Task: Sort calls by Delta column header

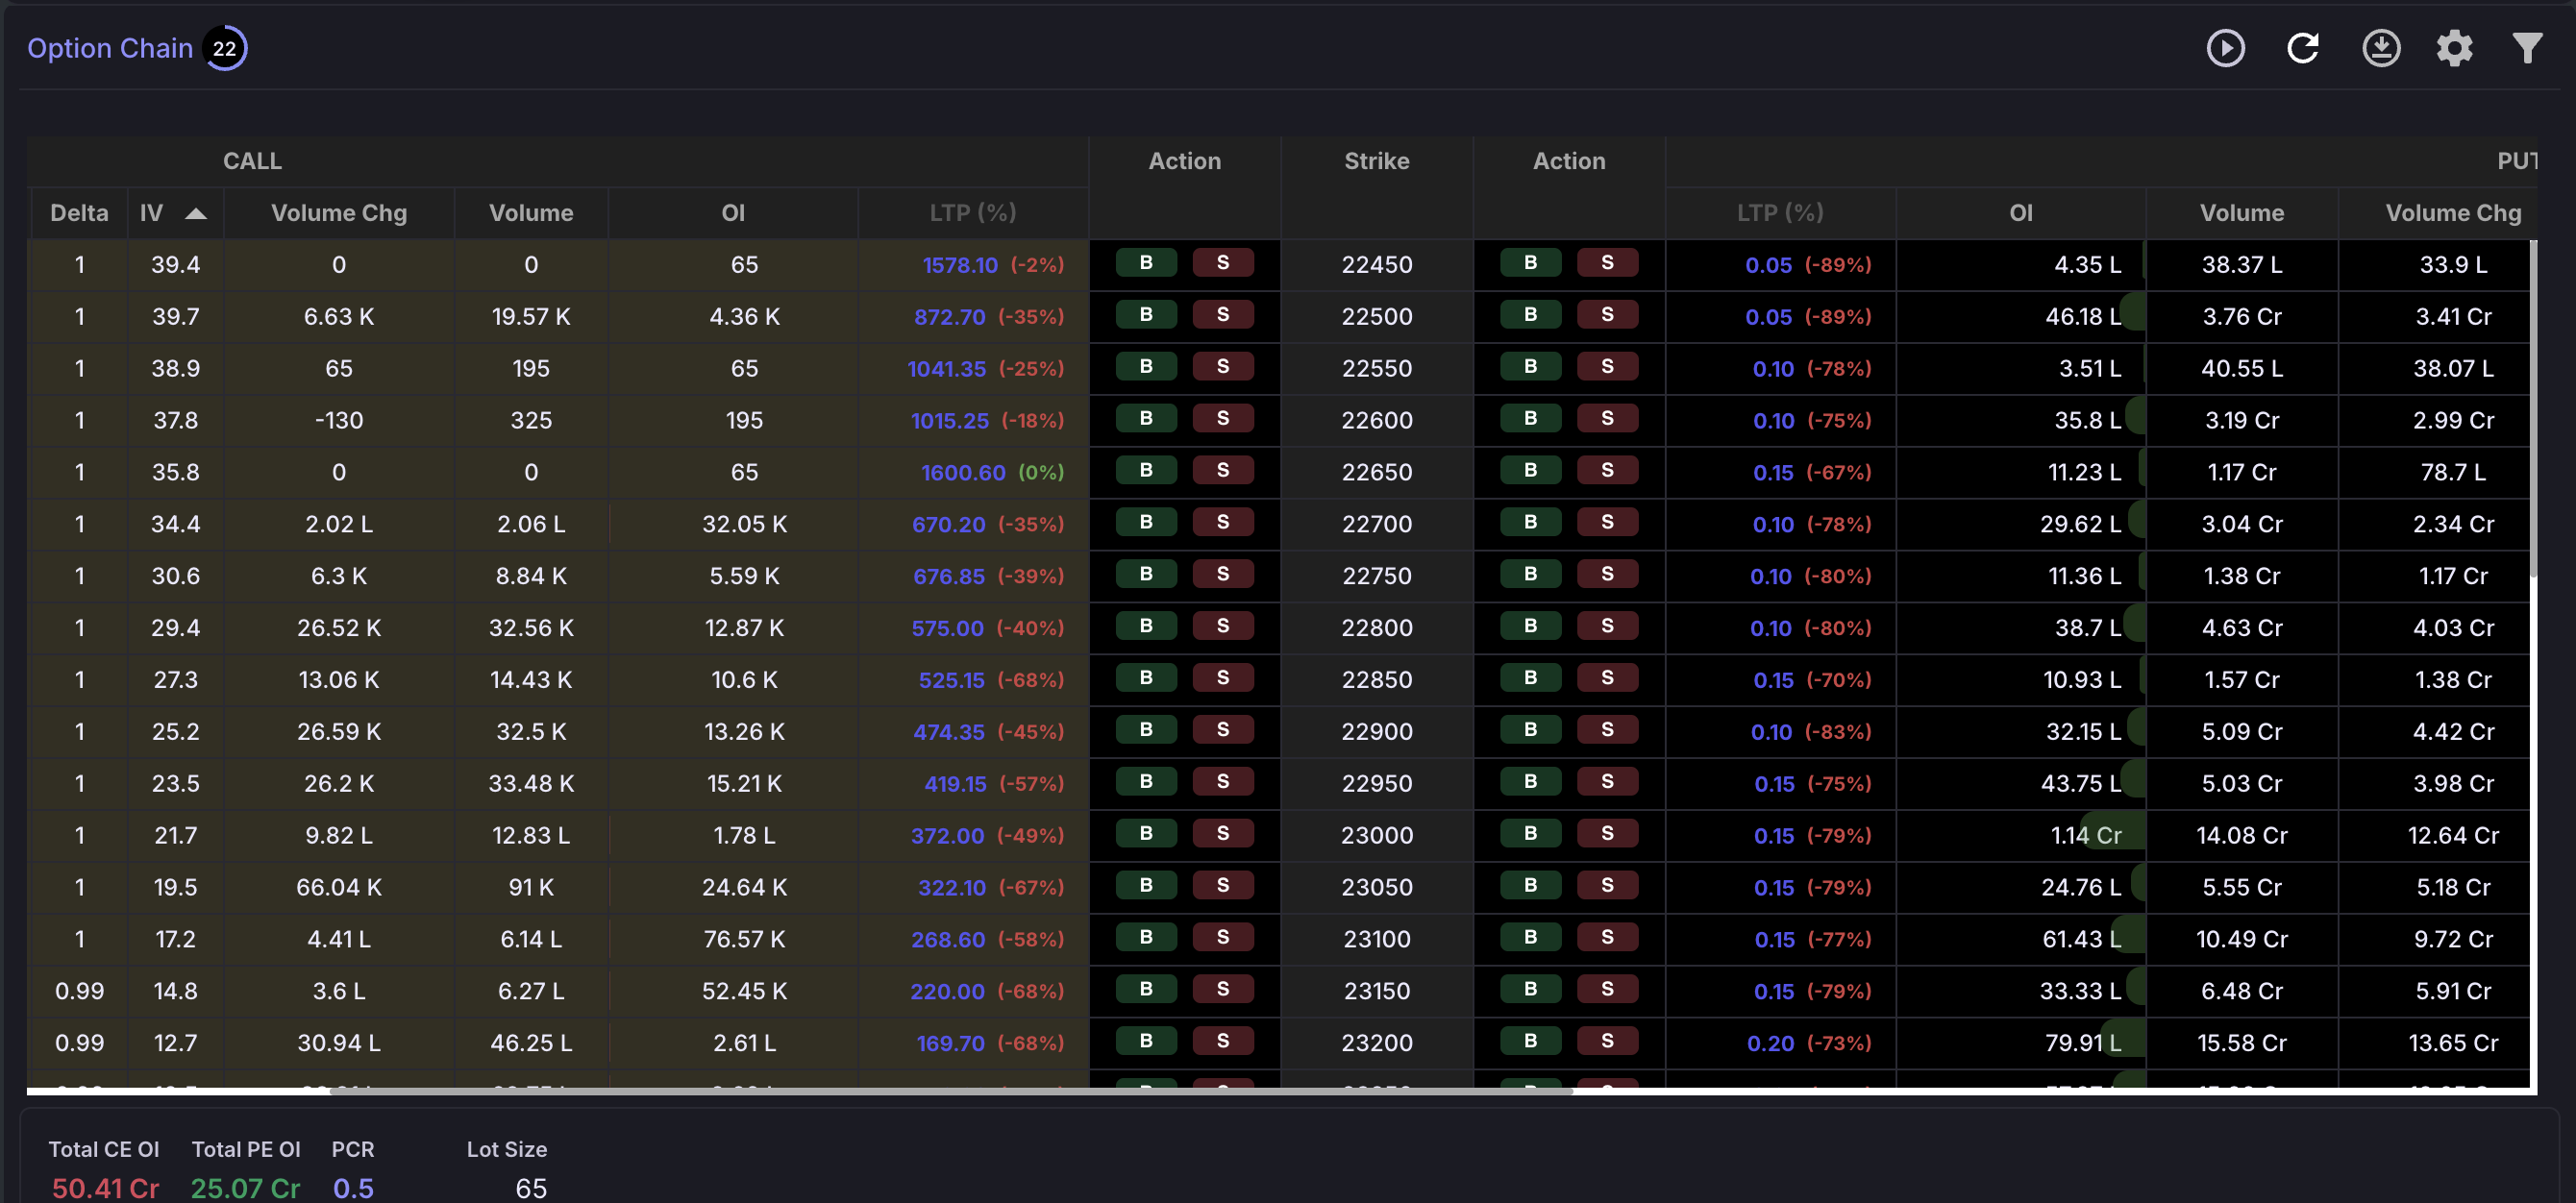Action: [79, 213]
